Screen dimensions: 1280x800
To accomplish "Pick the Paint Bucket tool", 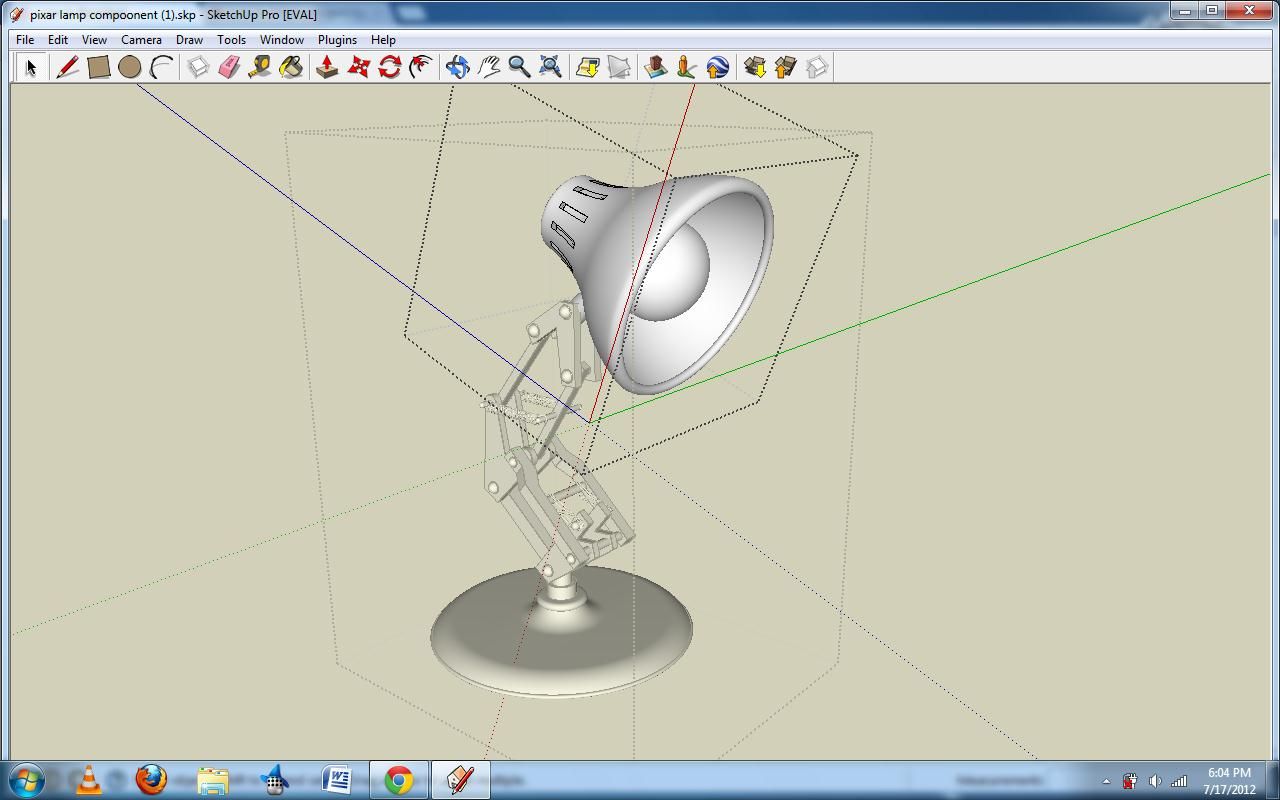I will [x=292, y=66].
